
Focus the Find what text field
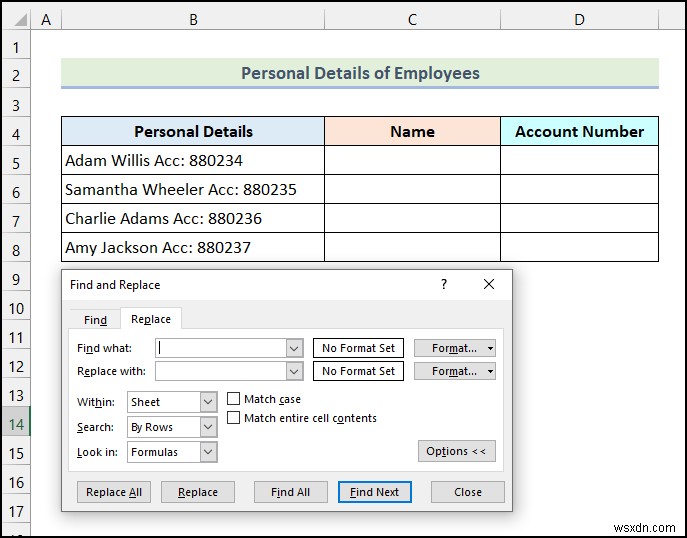(221, 348)
